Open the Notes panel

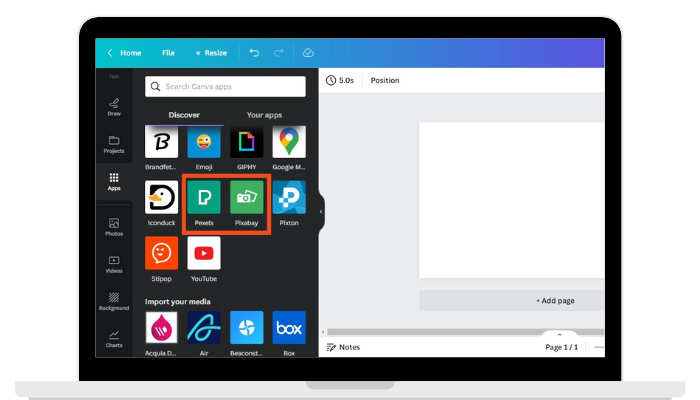(343, 347)
